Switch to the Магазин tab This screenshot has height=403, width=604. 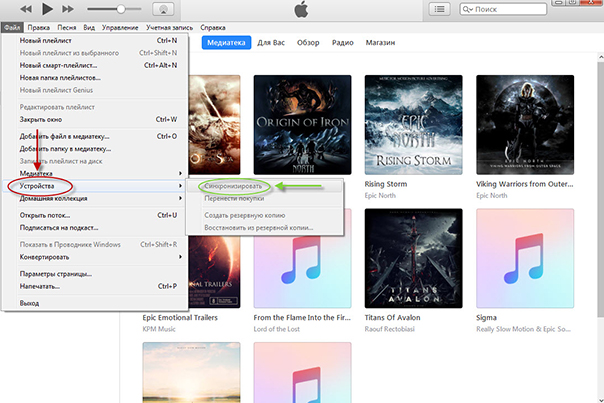pos(380,44)
